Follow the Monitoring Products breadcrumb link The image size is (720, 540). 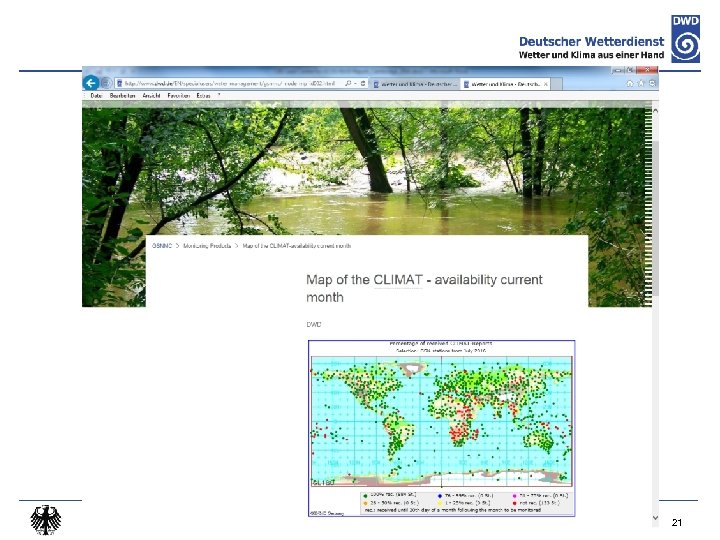coord(207,246)
